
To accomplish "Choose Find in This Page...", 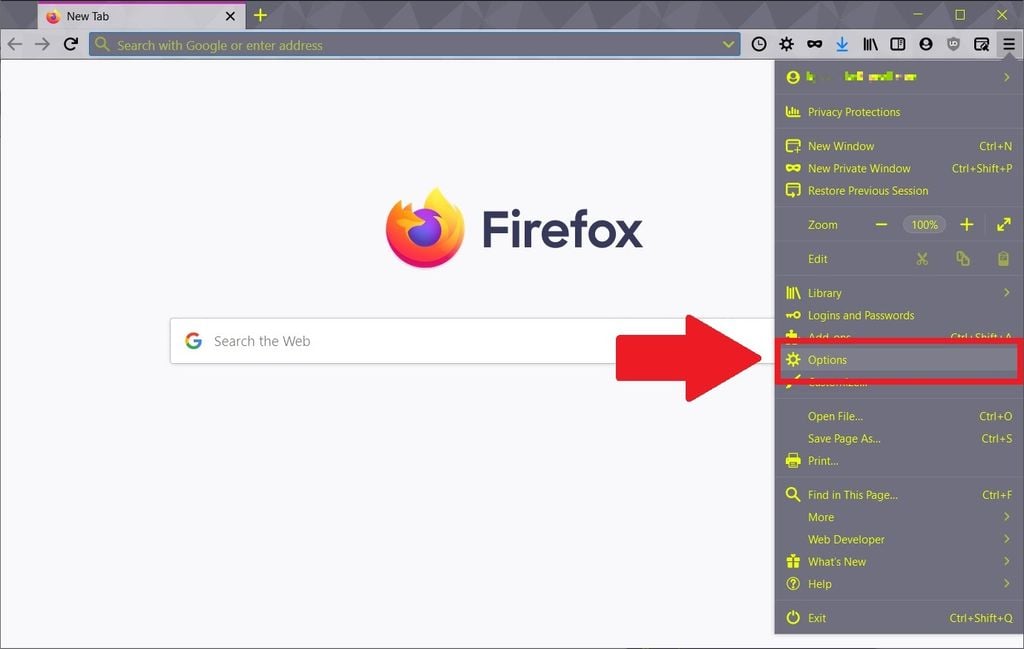I will [x=899, y=495].
